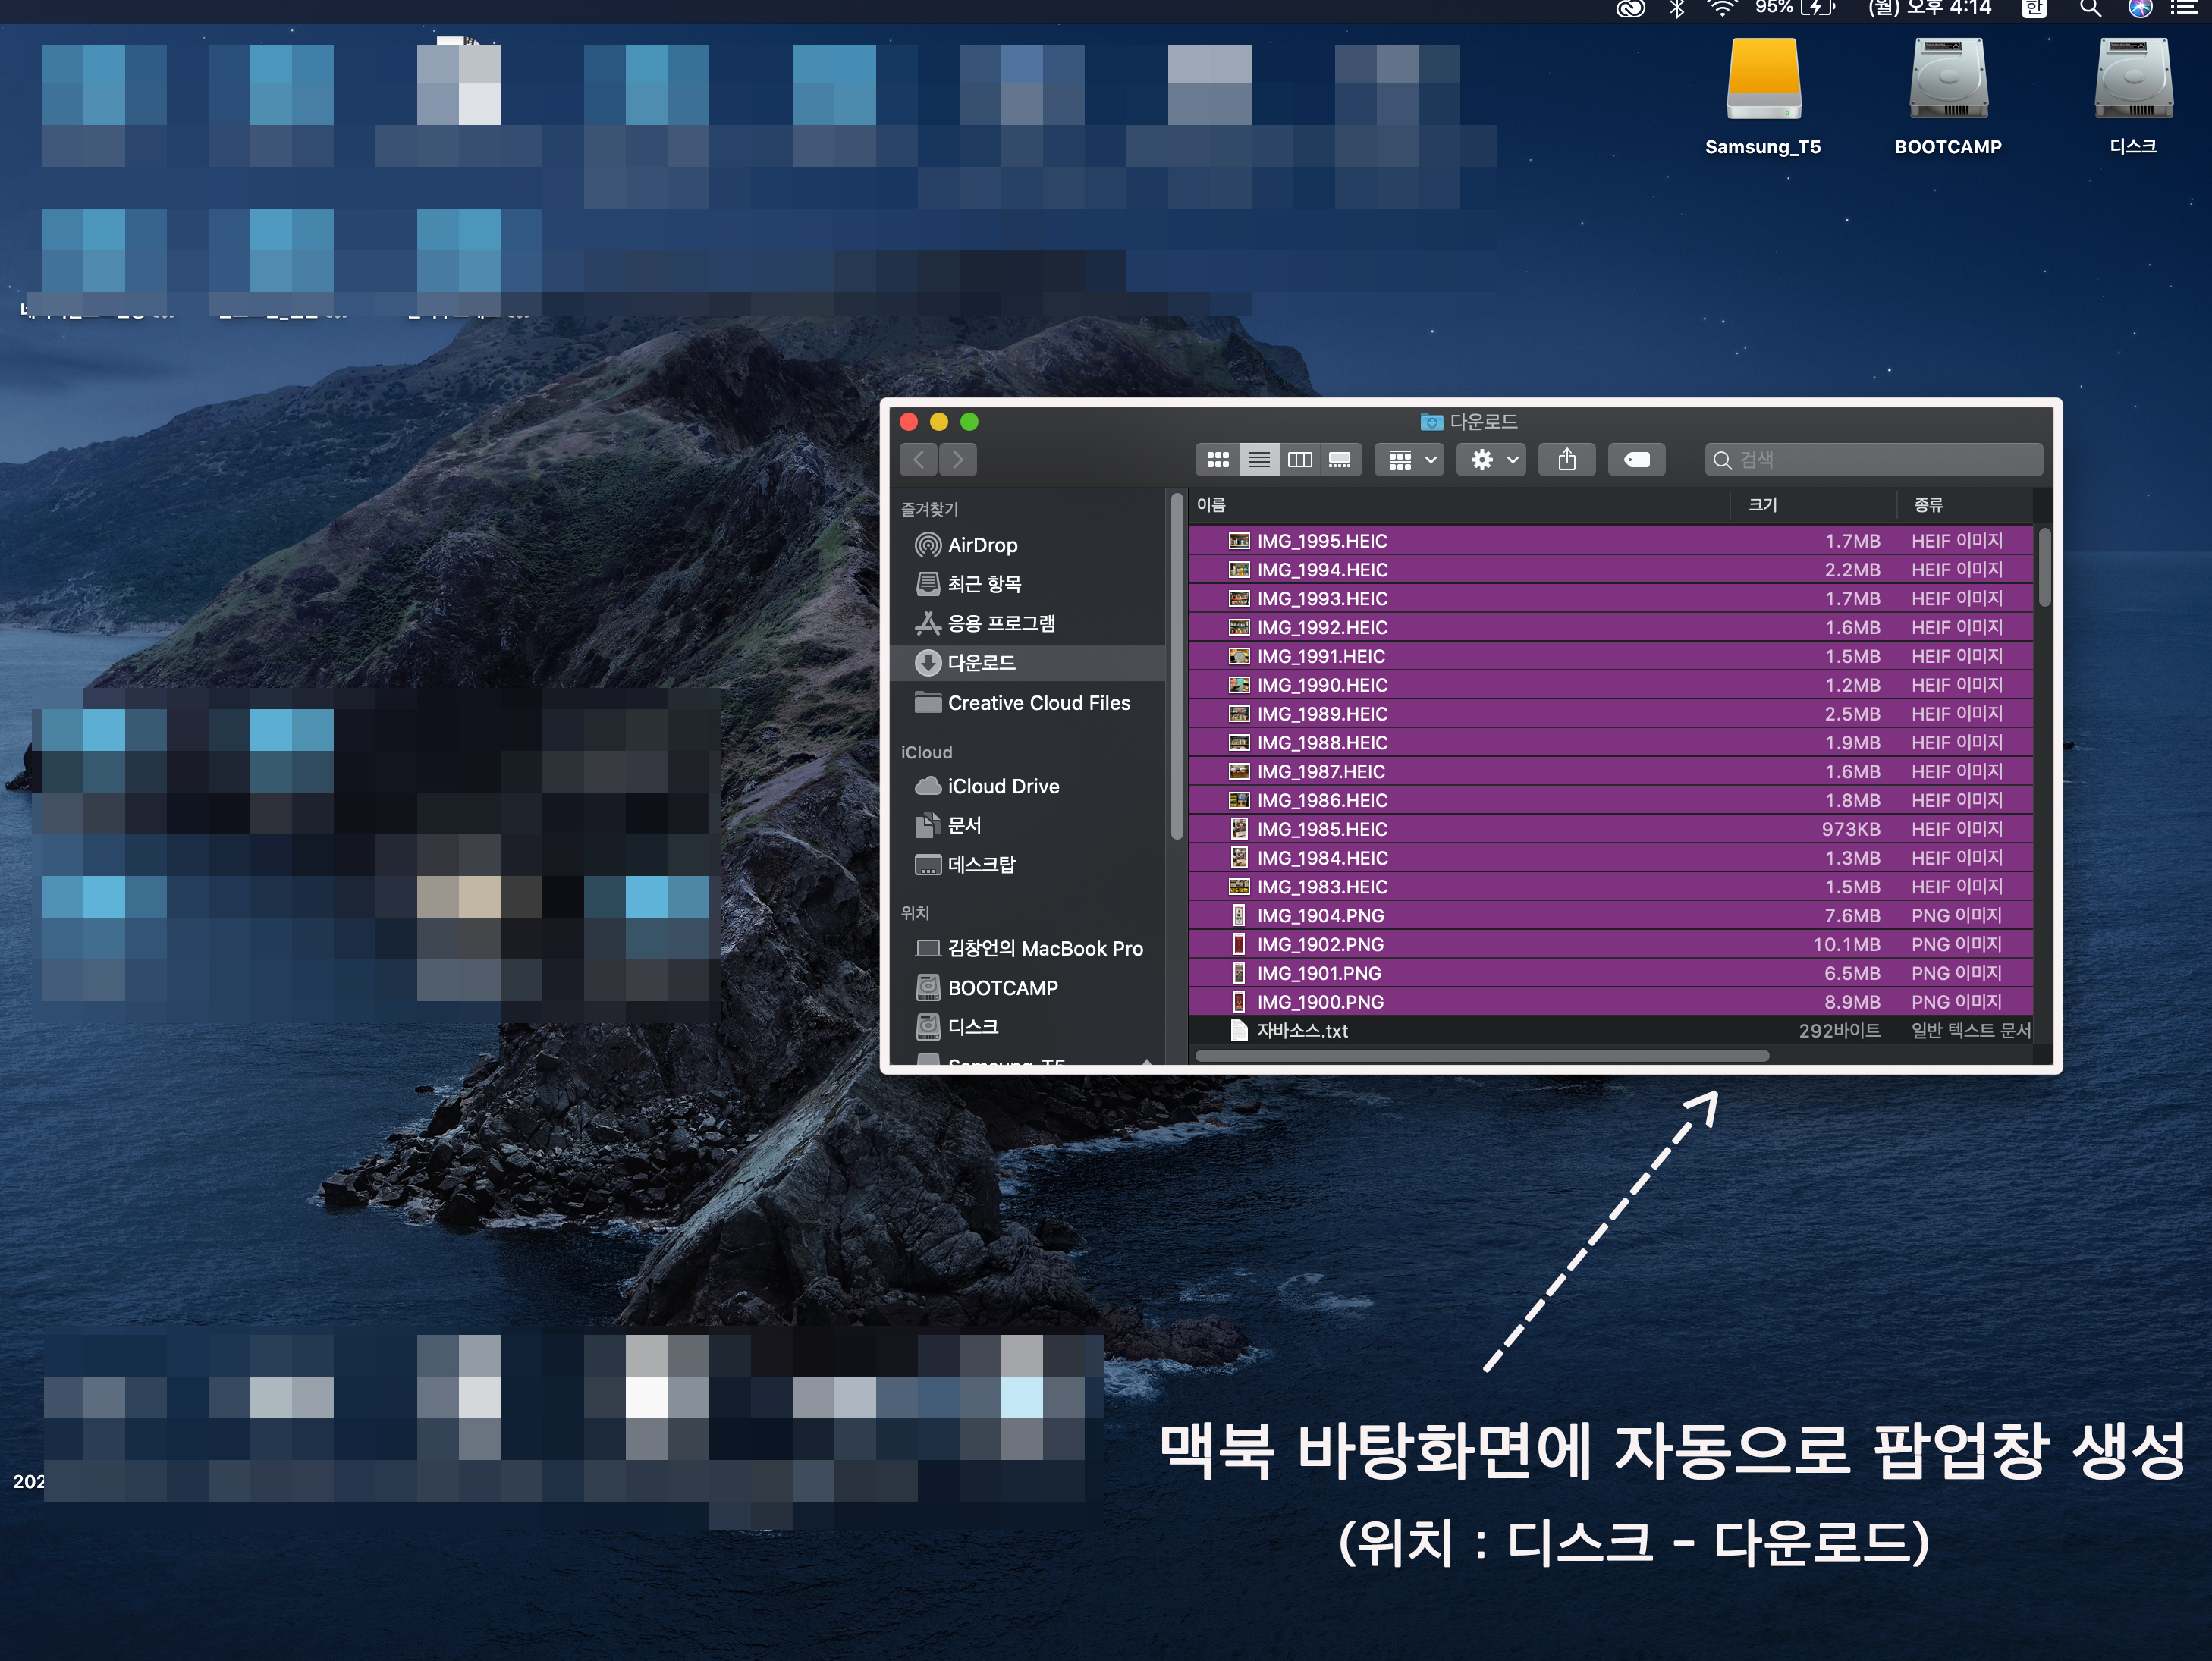Open the gear action menu
2212x1661 pixels.
(x=1491, y=460)
